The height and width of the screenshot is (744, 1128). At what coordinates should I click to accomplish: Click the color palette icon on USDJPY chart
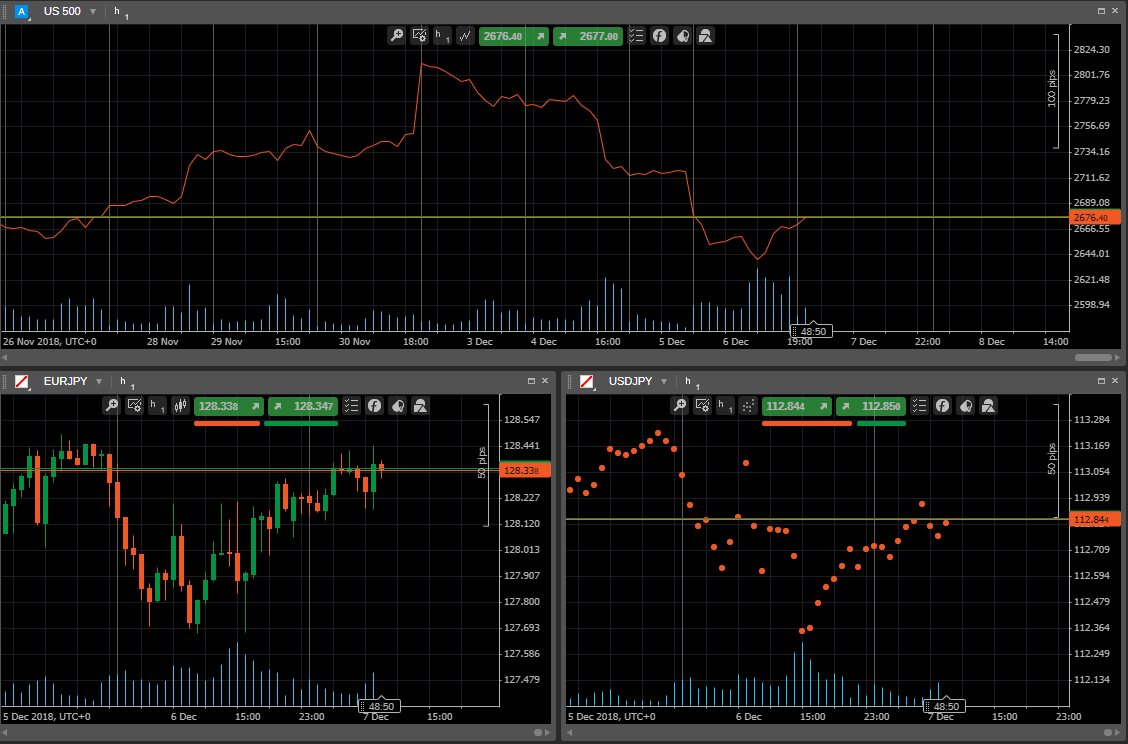(x=965, y=406)
